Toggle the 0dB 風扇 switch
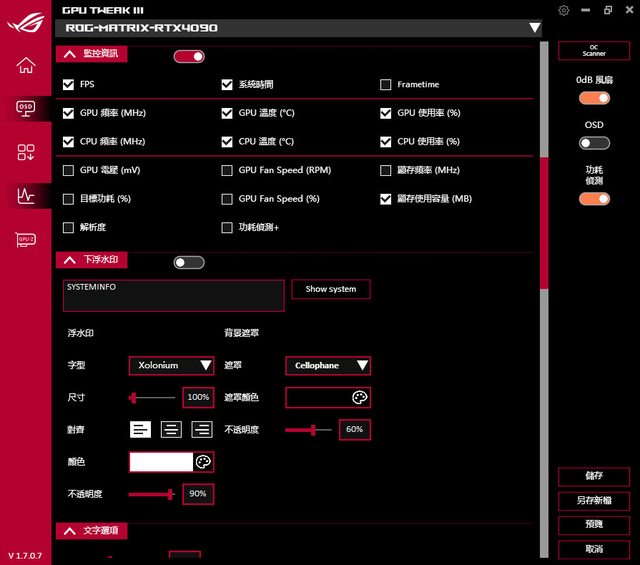Viewport: 640px width, 565px height. click(594, 98)
